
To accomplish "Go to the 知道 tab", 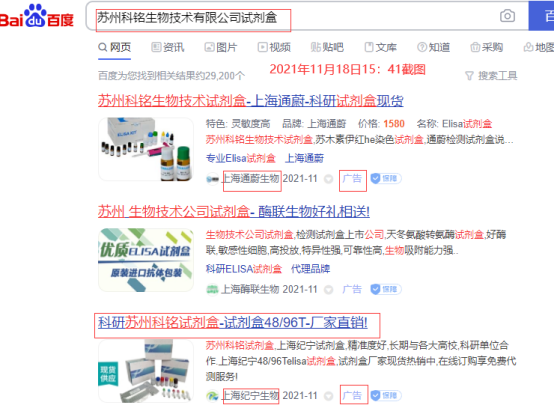I will pos(434,47).
